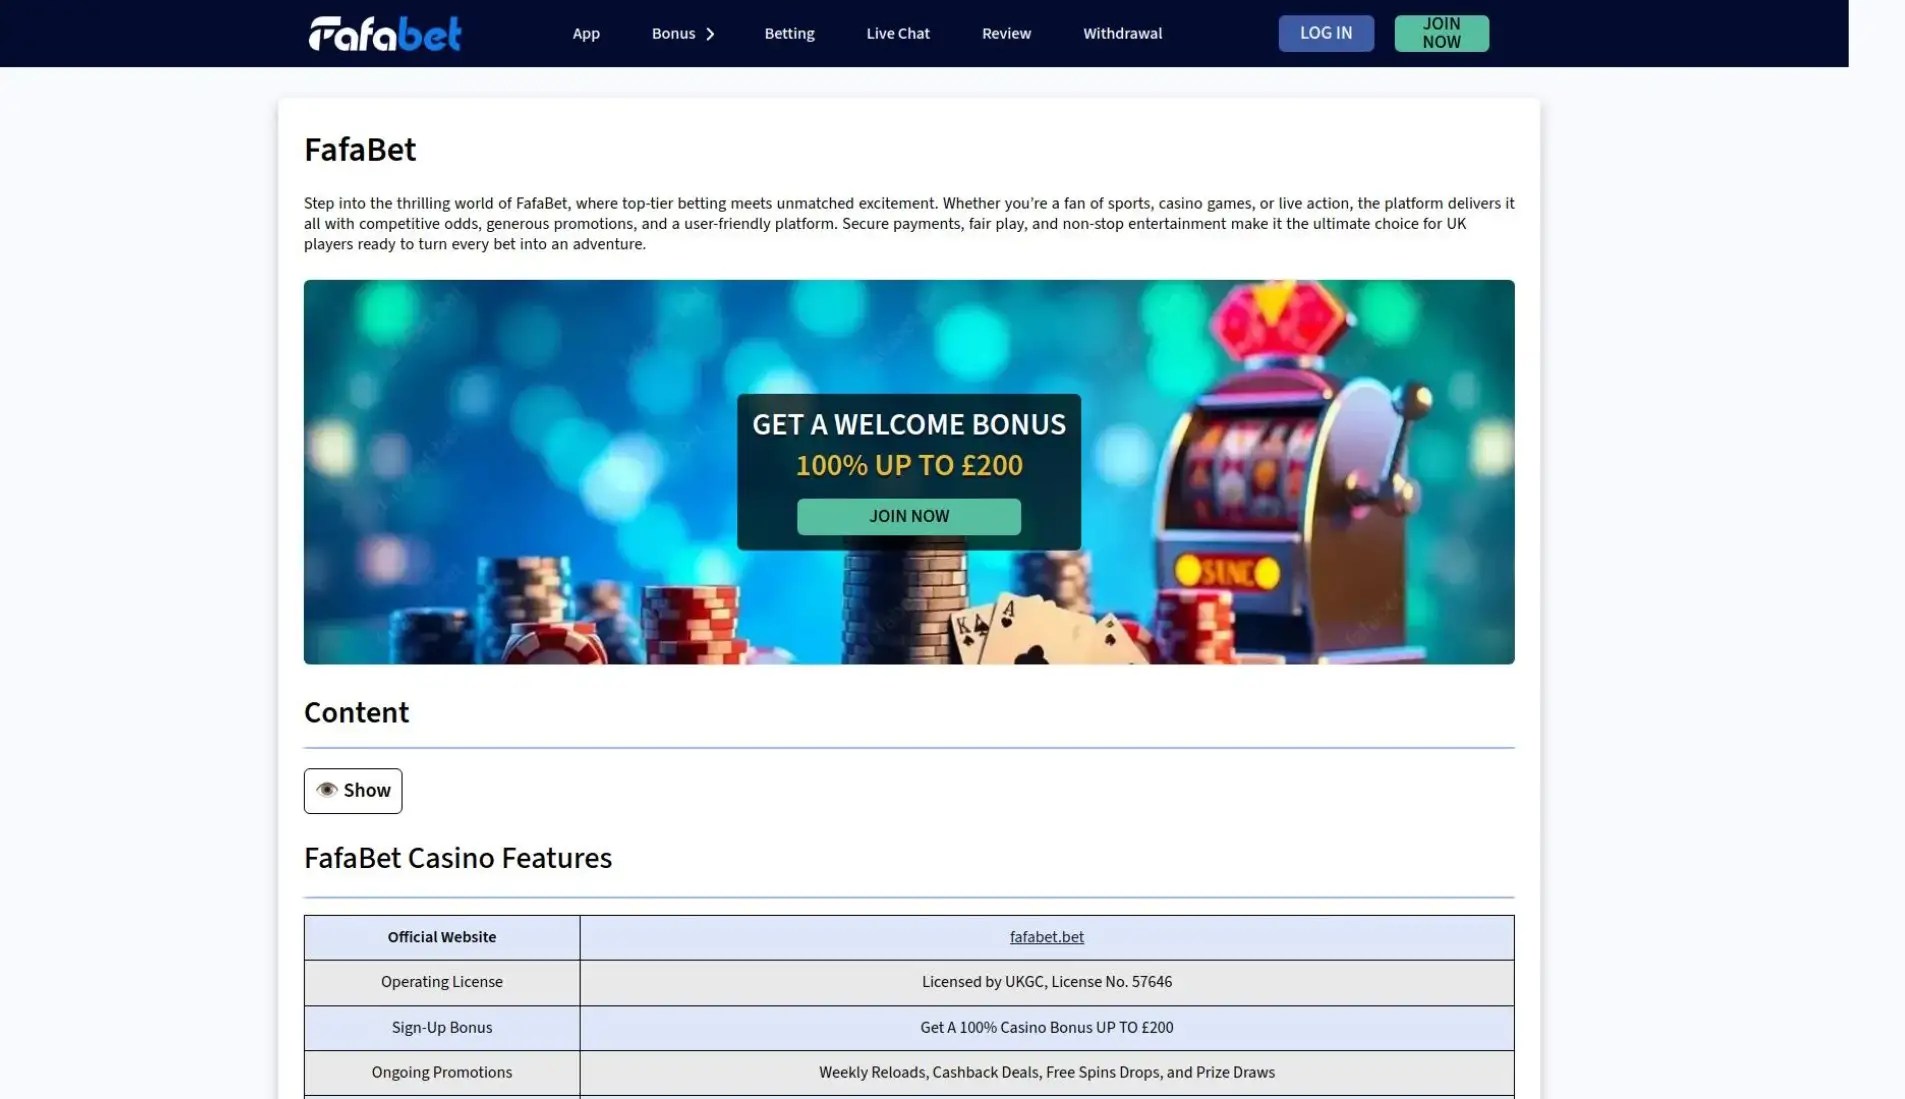1905x1099 pixels.
Task: Open the Live Chat page
Action: point(898,33)
